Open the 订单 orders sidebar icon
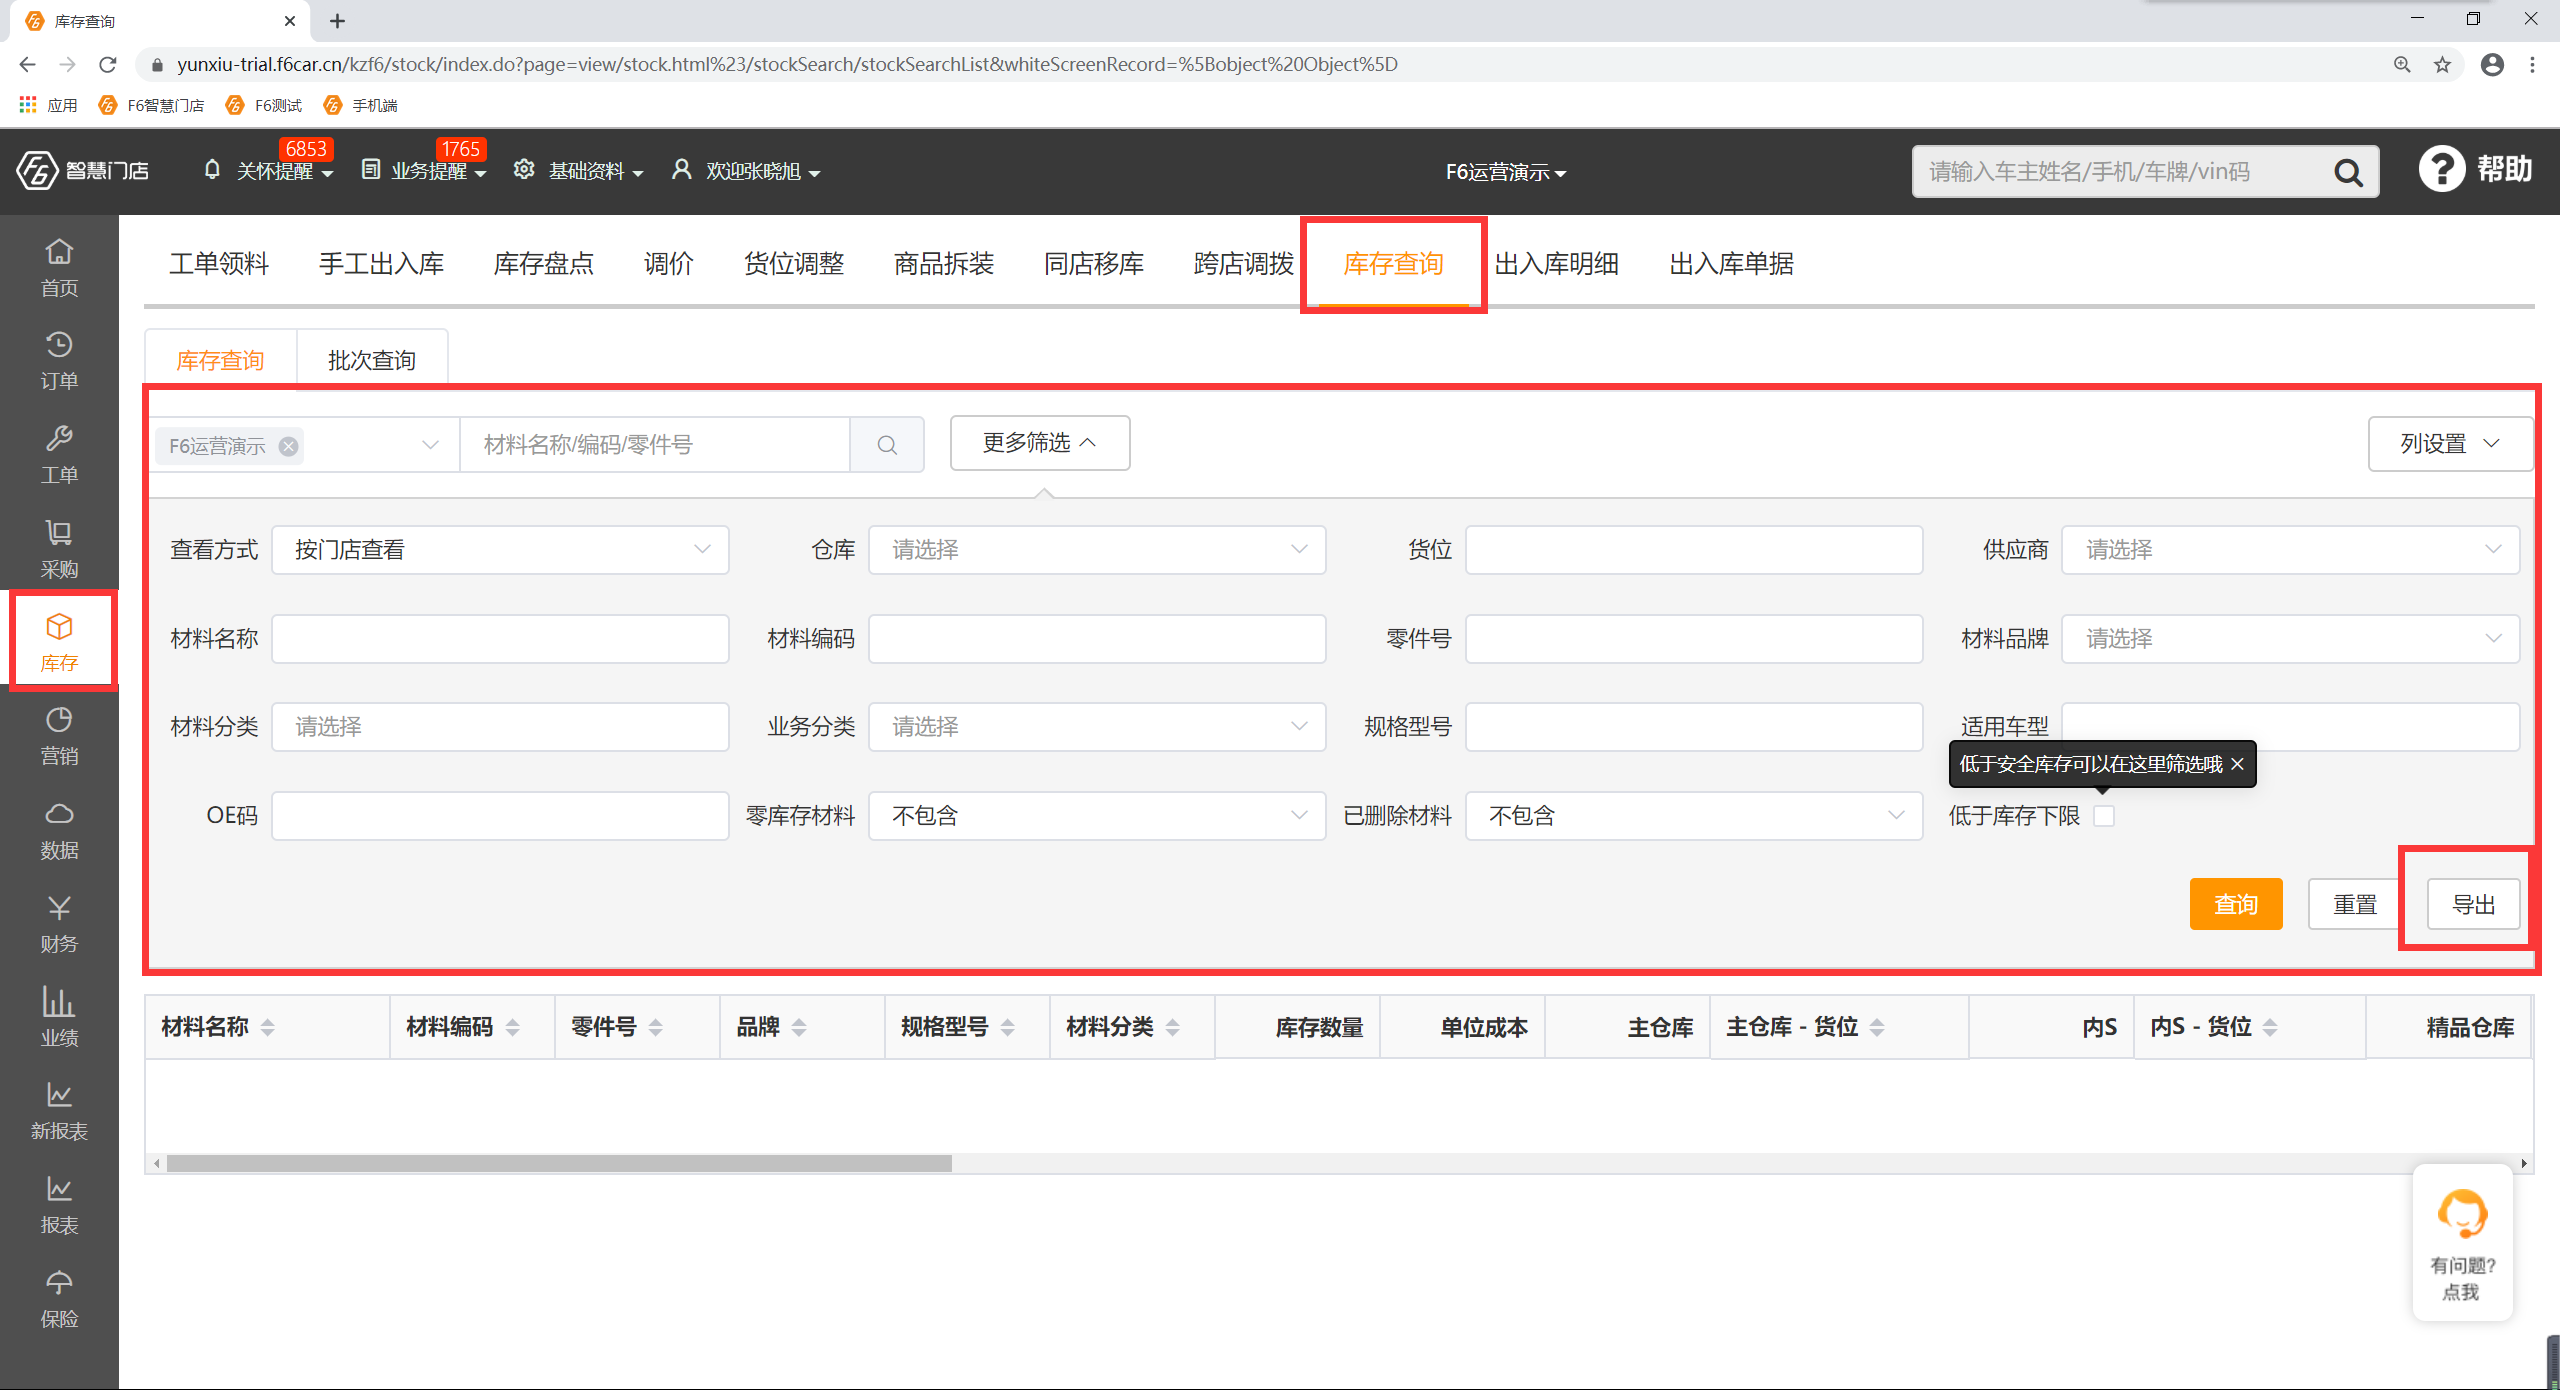 (59, 361)
